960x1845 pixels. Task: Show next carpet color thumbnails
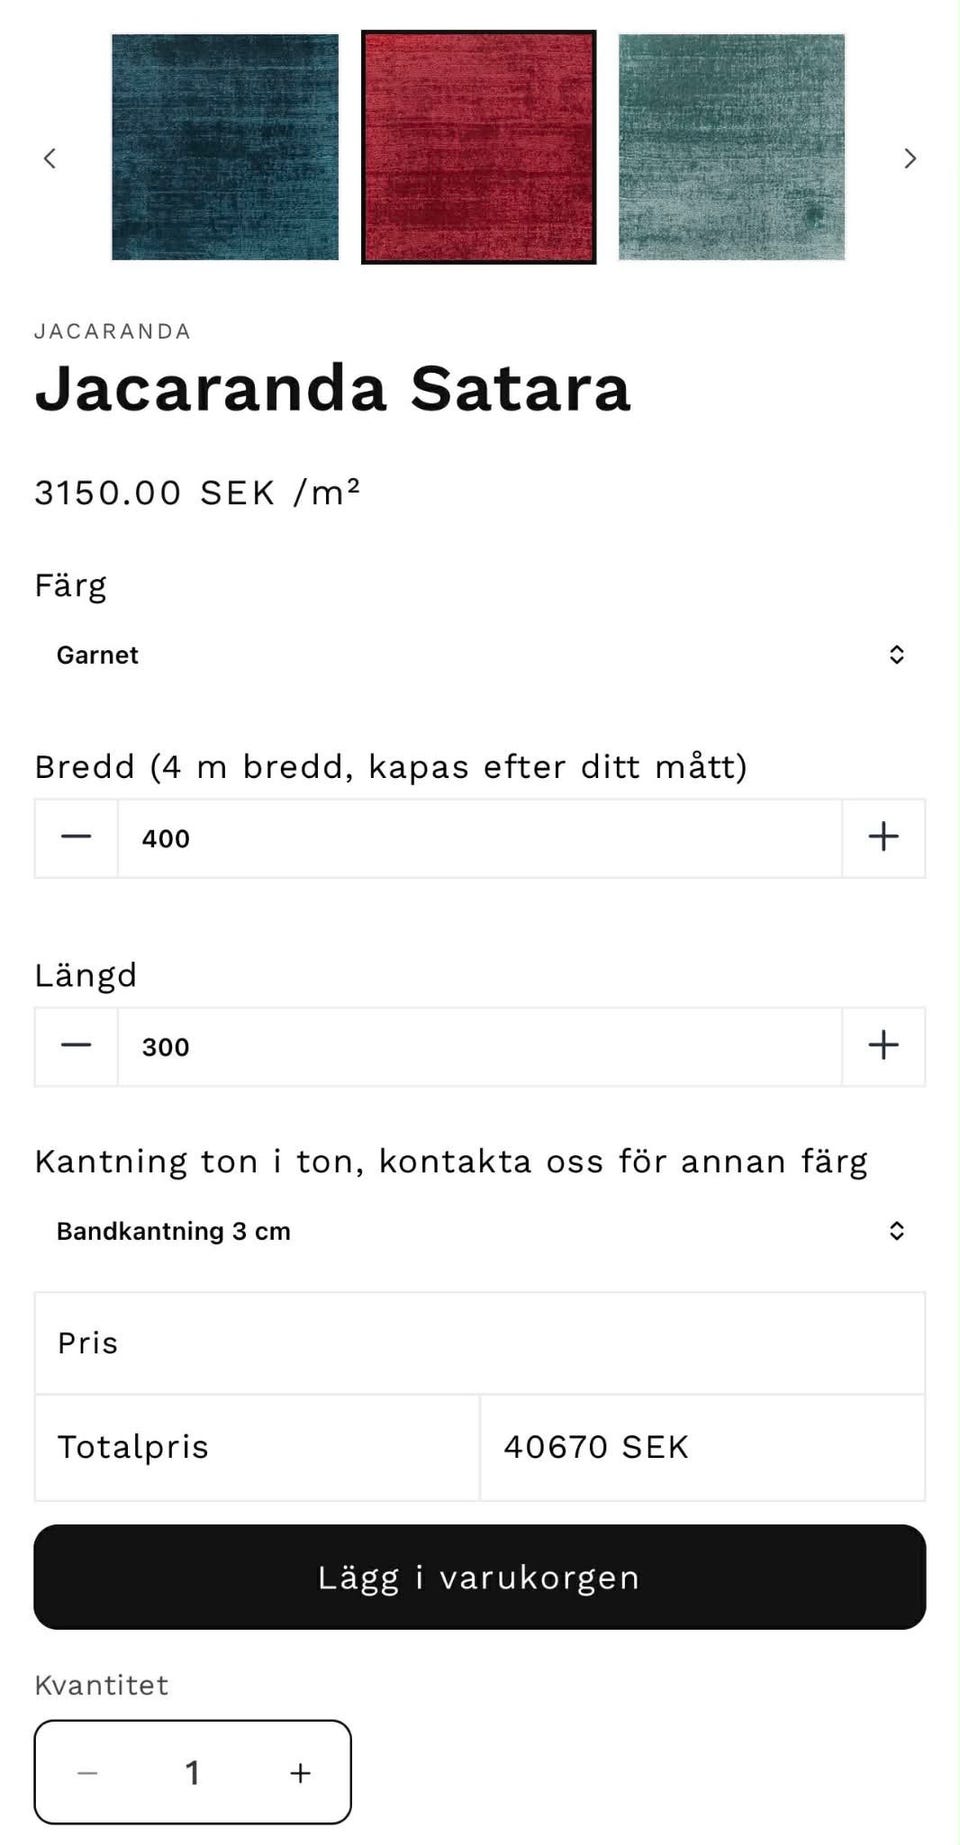click(x=909, y=158)
